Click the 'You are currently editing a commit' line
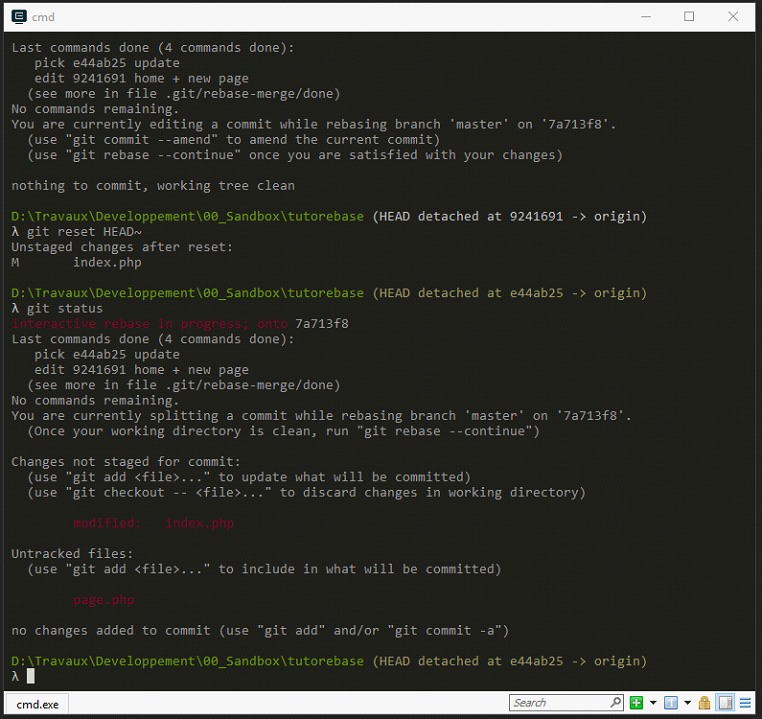 (x=313, y=124)
